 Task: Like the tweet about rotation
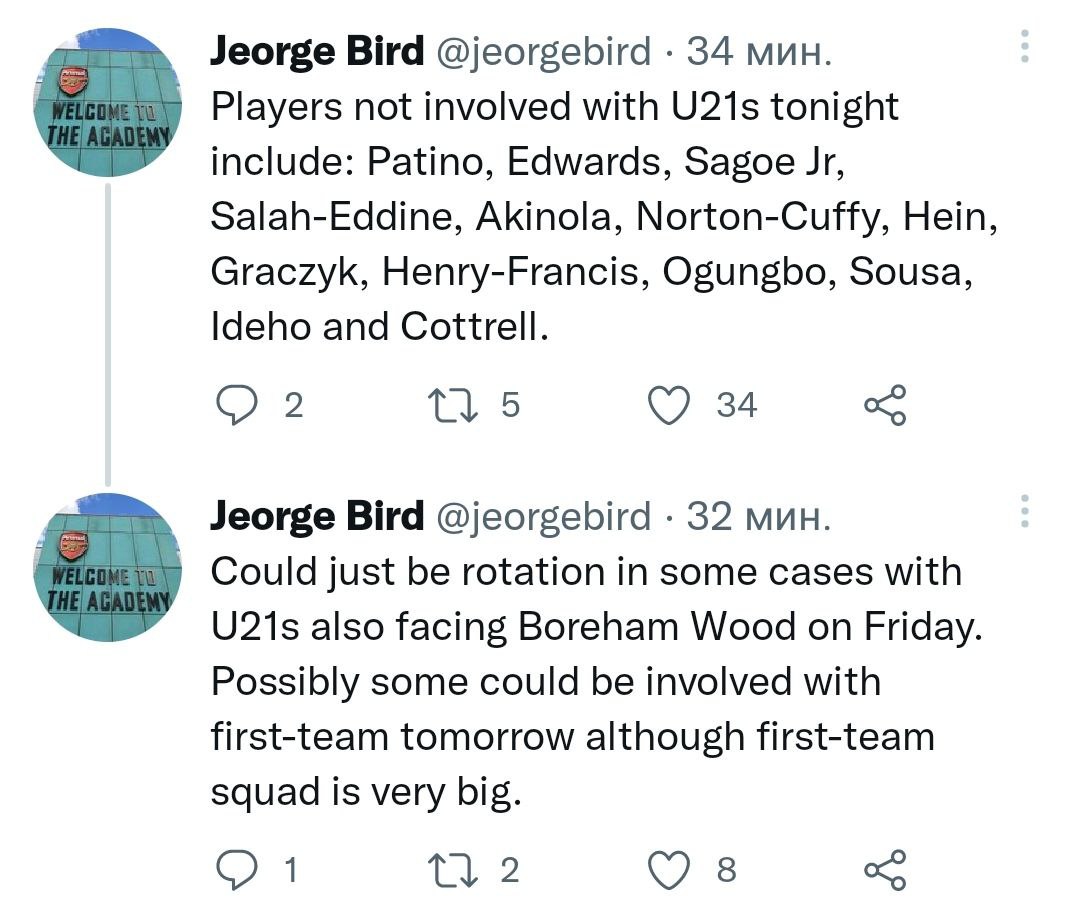667,870
